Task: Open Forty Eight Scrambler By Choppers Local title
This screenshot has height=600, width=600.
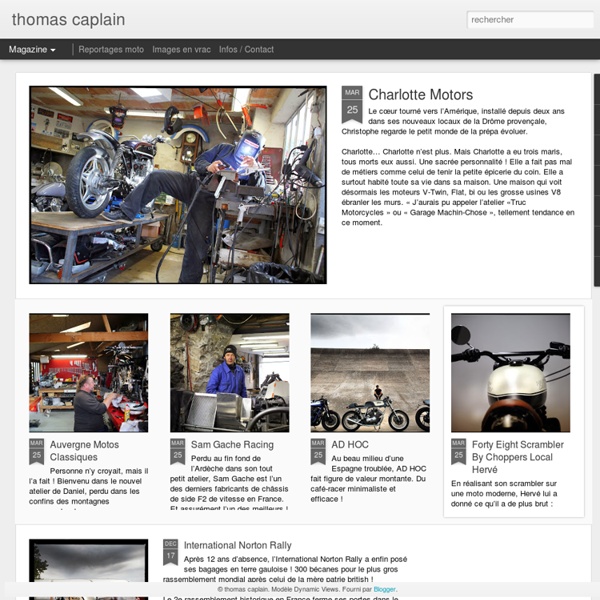Action: tap(518, 457)
